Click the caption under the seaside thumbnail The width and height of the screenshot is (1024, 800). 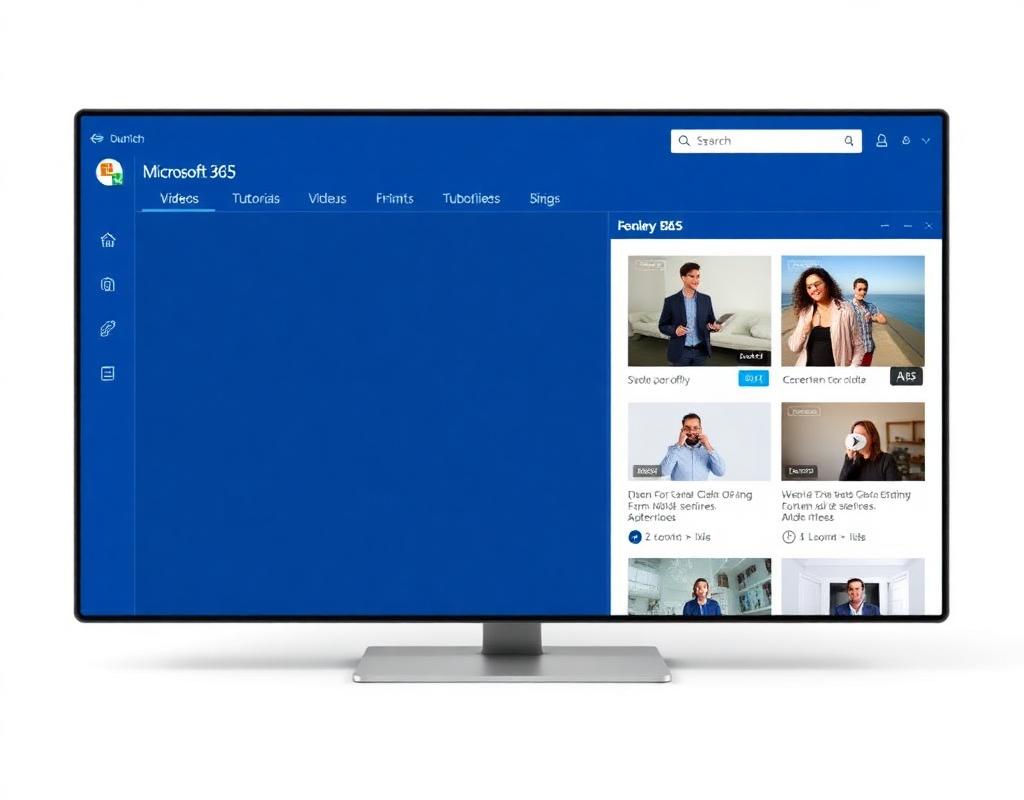coord(824,379)
